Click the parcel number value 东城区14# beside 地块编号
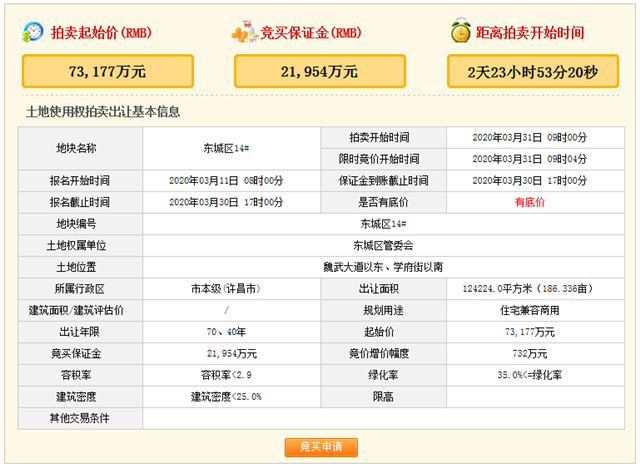The height and width of the screenshot is (467, 640). 383,224
